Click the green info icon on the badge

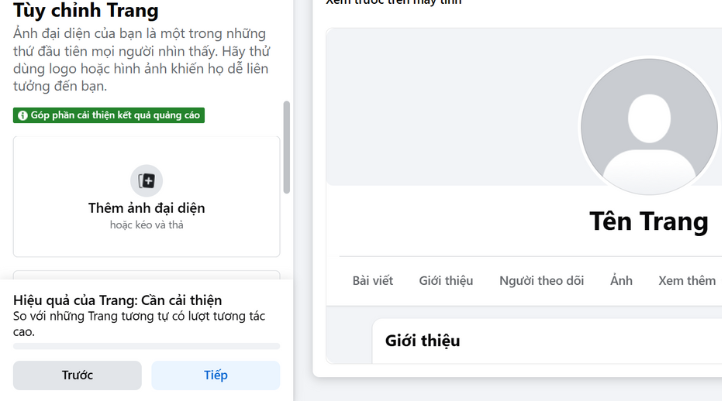pyautogui.click(x=22, y=116)
